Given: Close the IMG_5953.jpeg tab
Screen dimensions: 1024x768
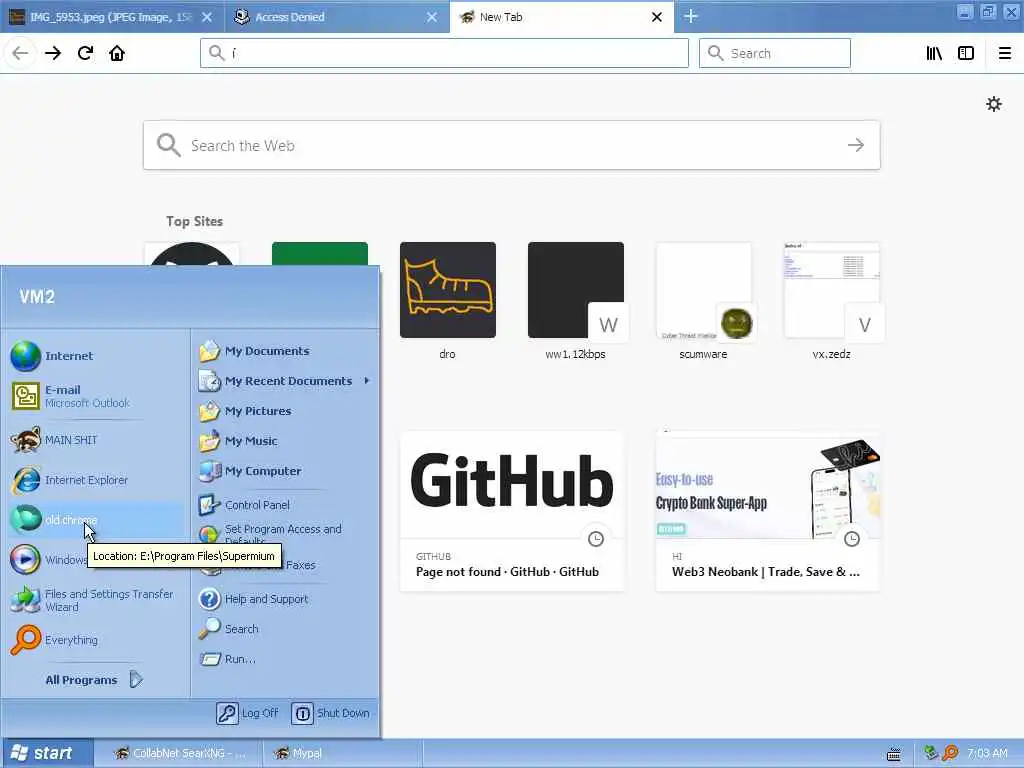Looking at the screenshot, I should tap(207, 17).
